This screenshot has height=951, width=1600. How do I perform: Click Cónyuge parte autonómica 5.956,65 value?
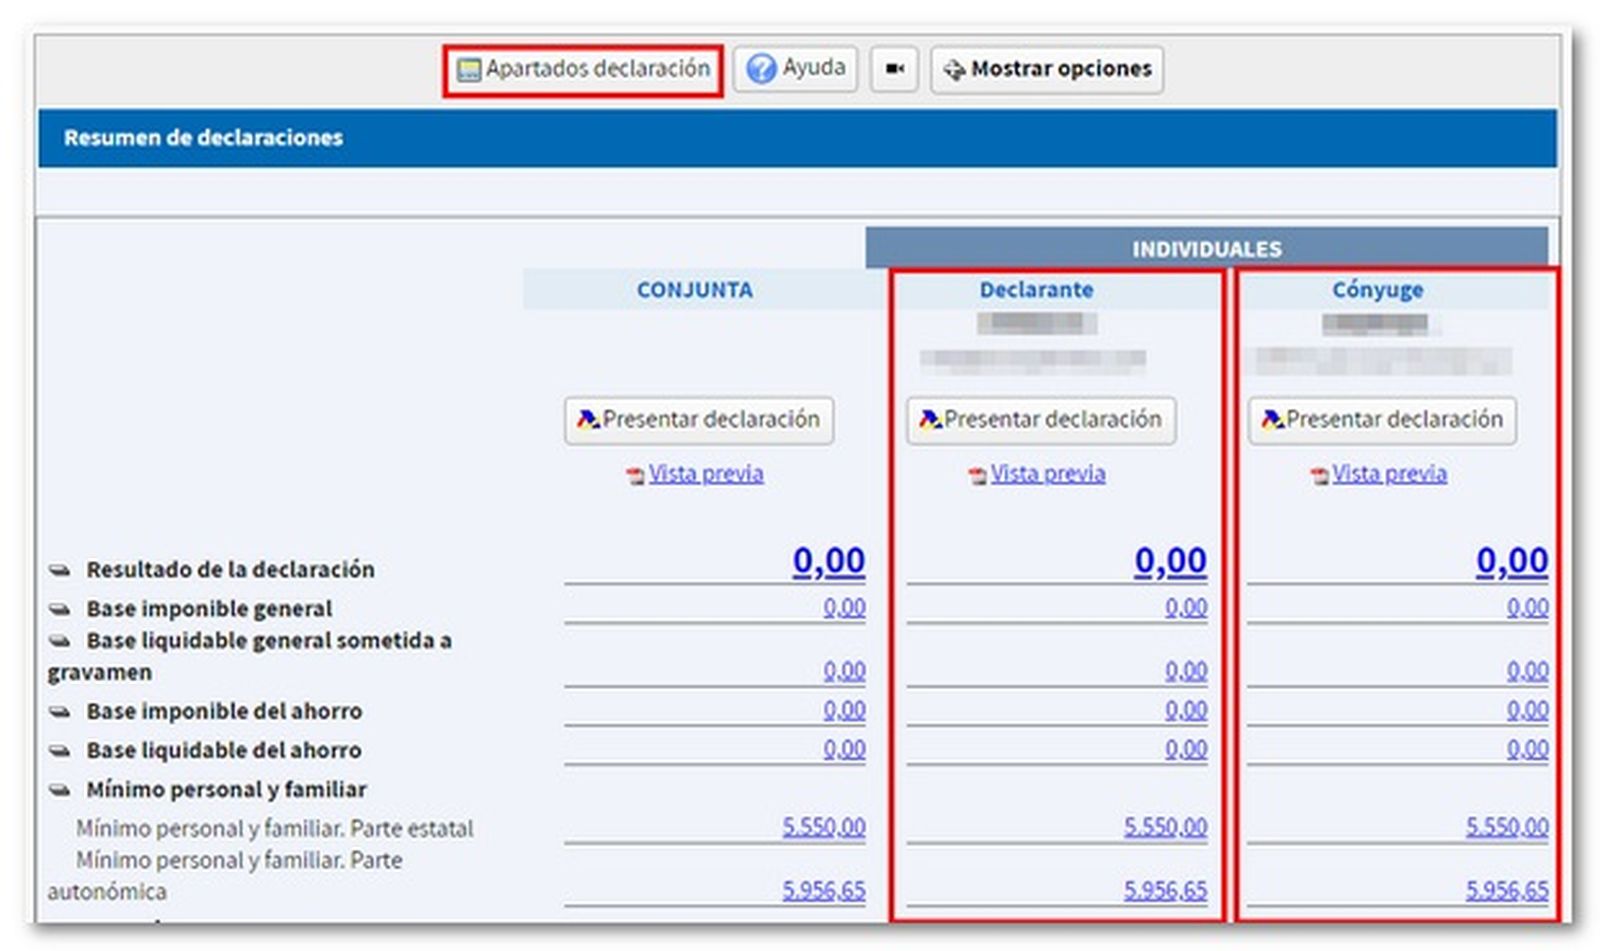[x=1508, y=890]
